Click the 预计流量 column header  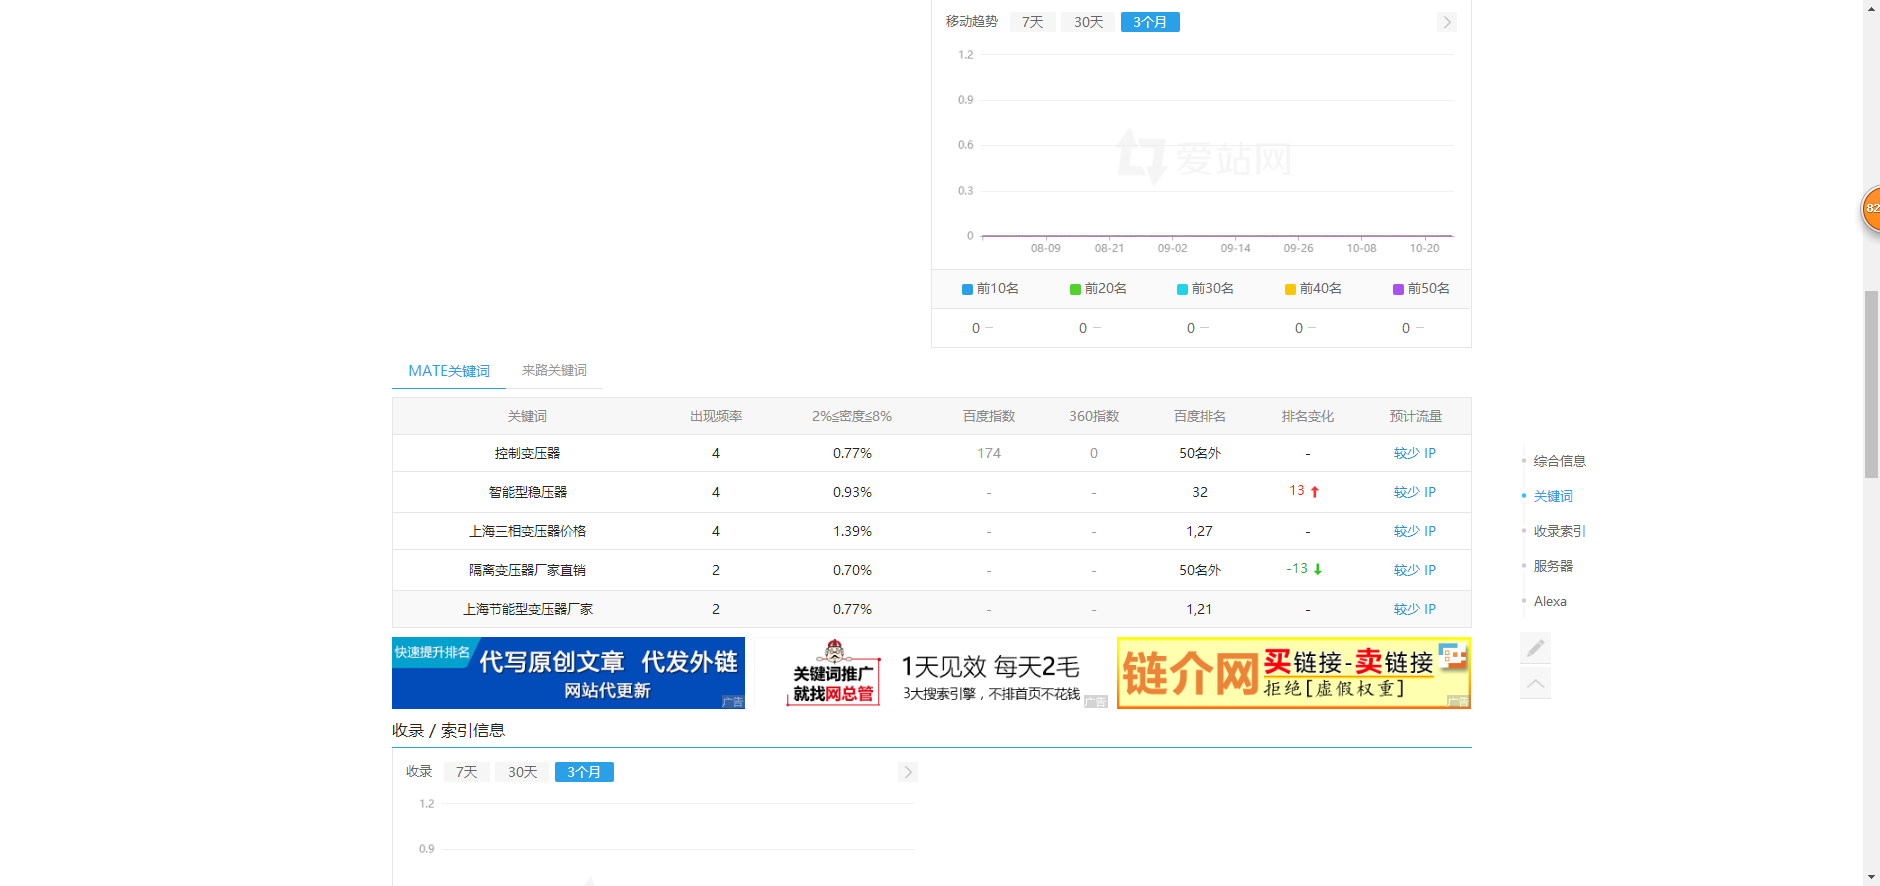click(1415, 416)
